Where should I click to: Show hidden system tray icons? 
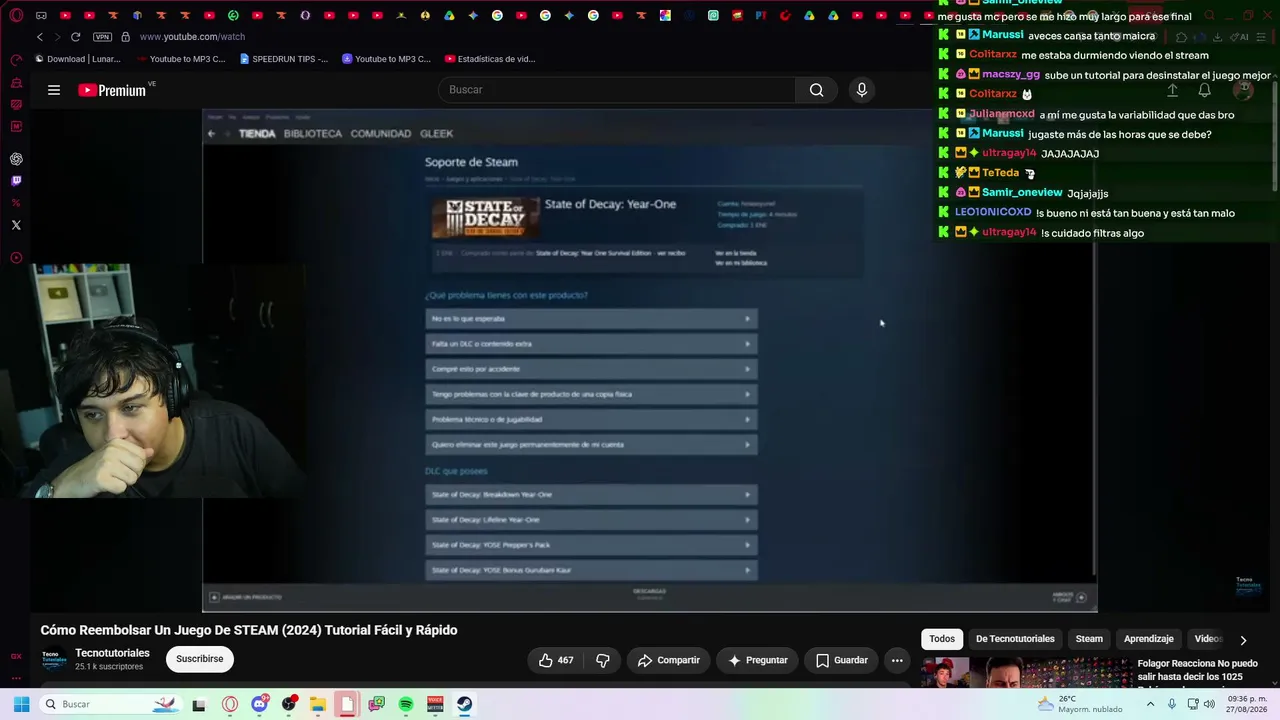click(1150, 704)
